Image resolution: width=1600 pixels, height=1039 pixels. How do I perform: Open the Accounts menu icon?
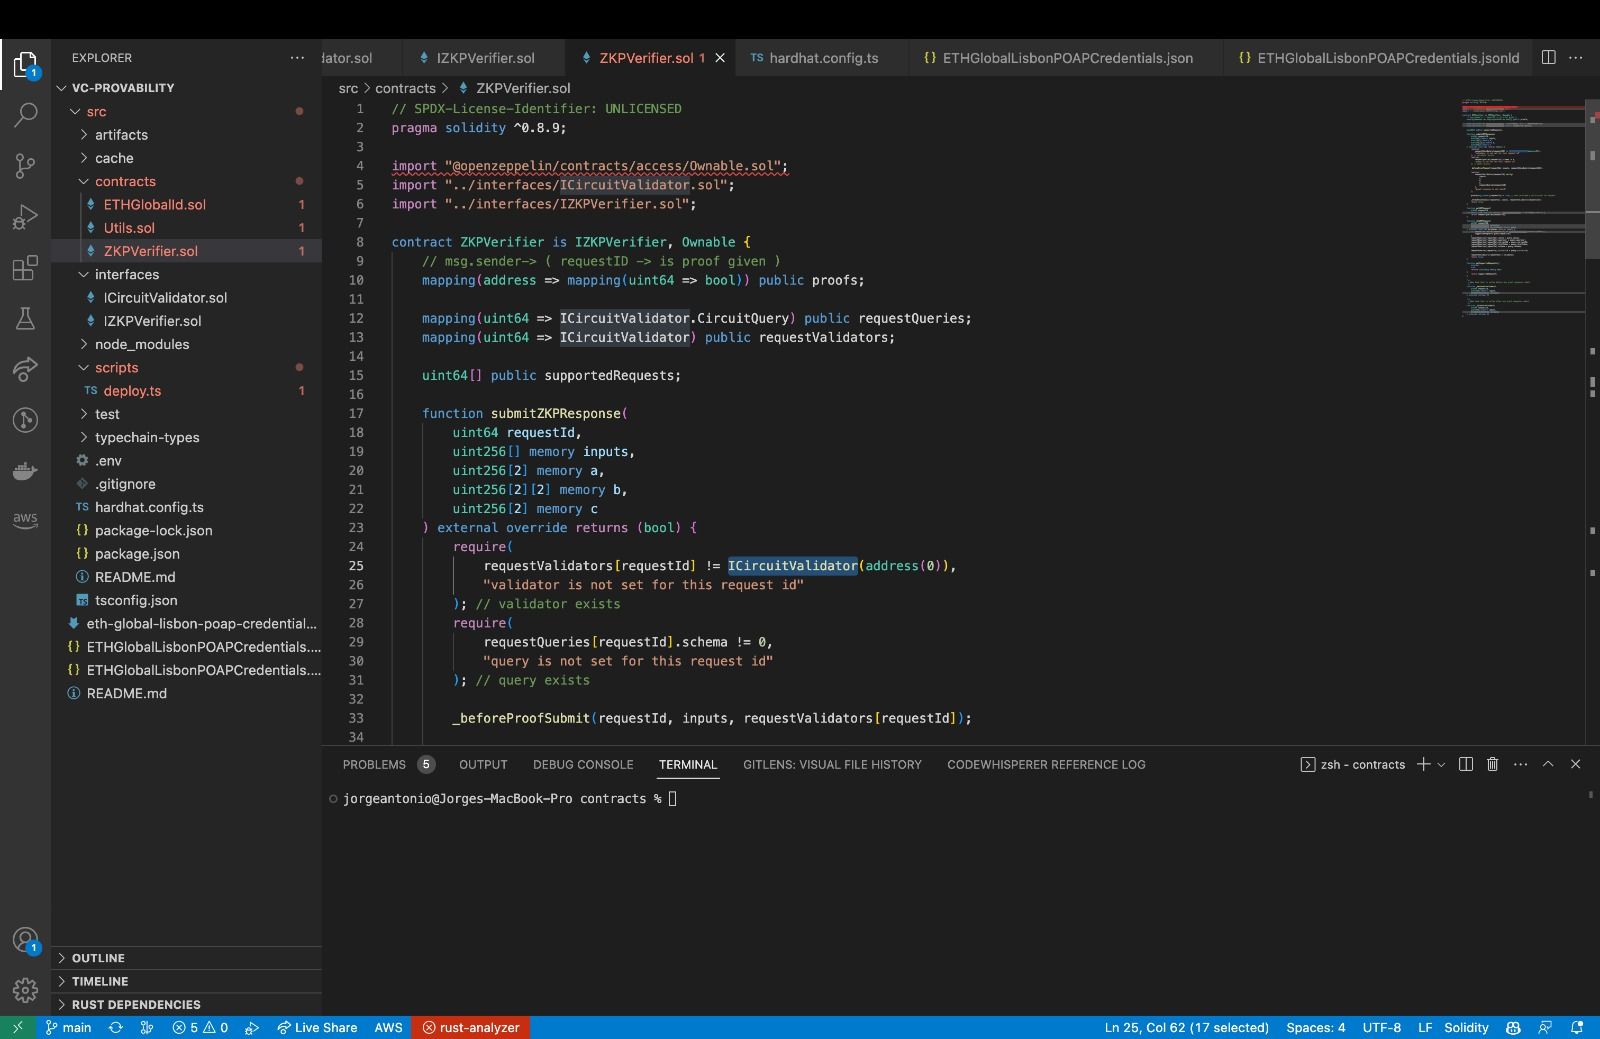[x=25, y=940]
